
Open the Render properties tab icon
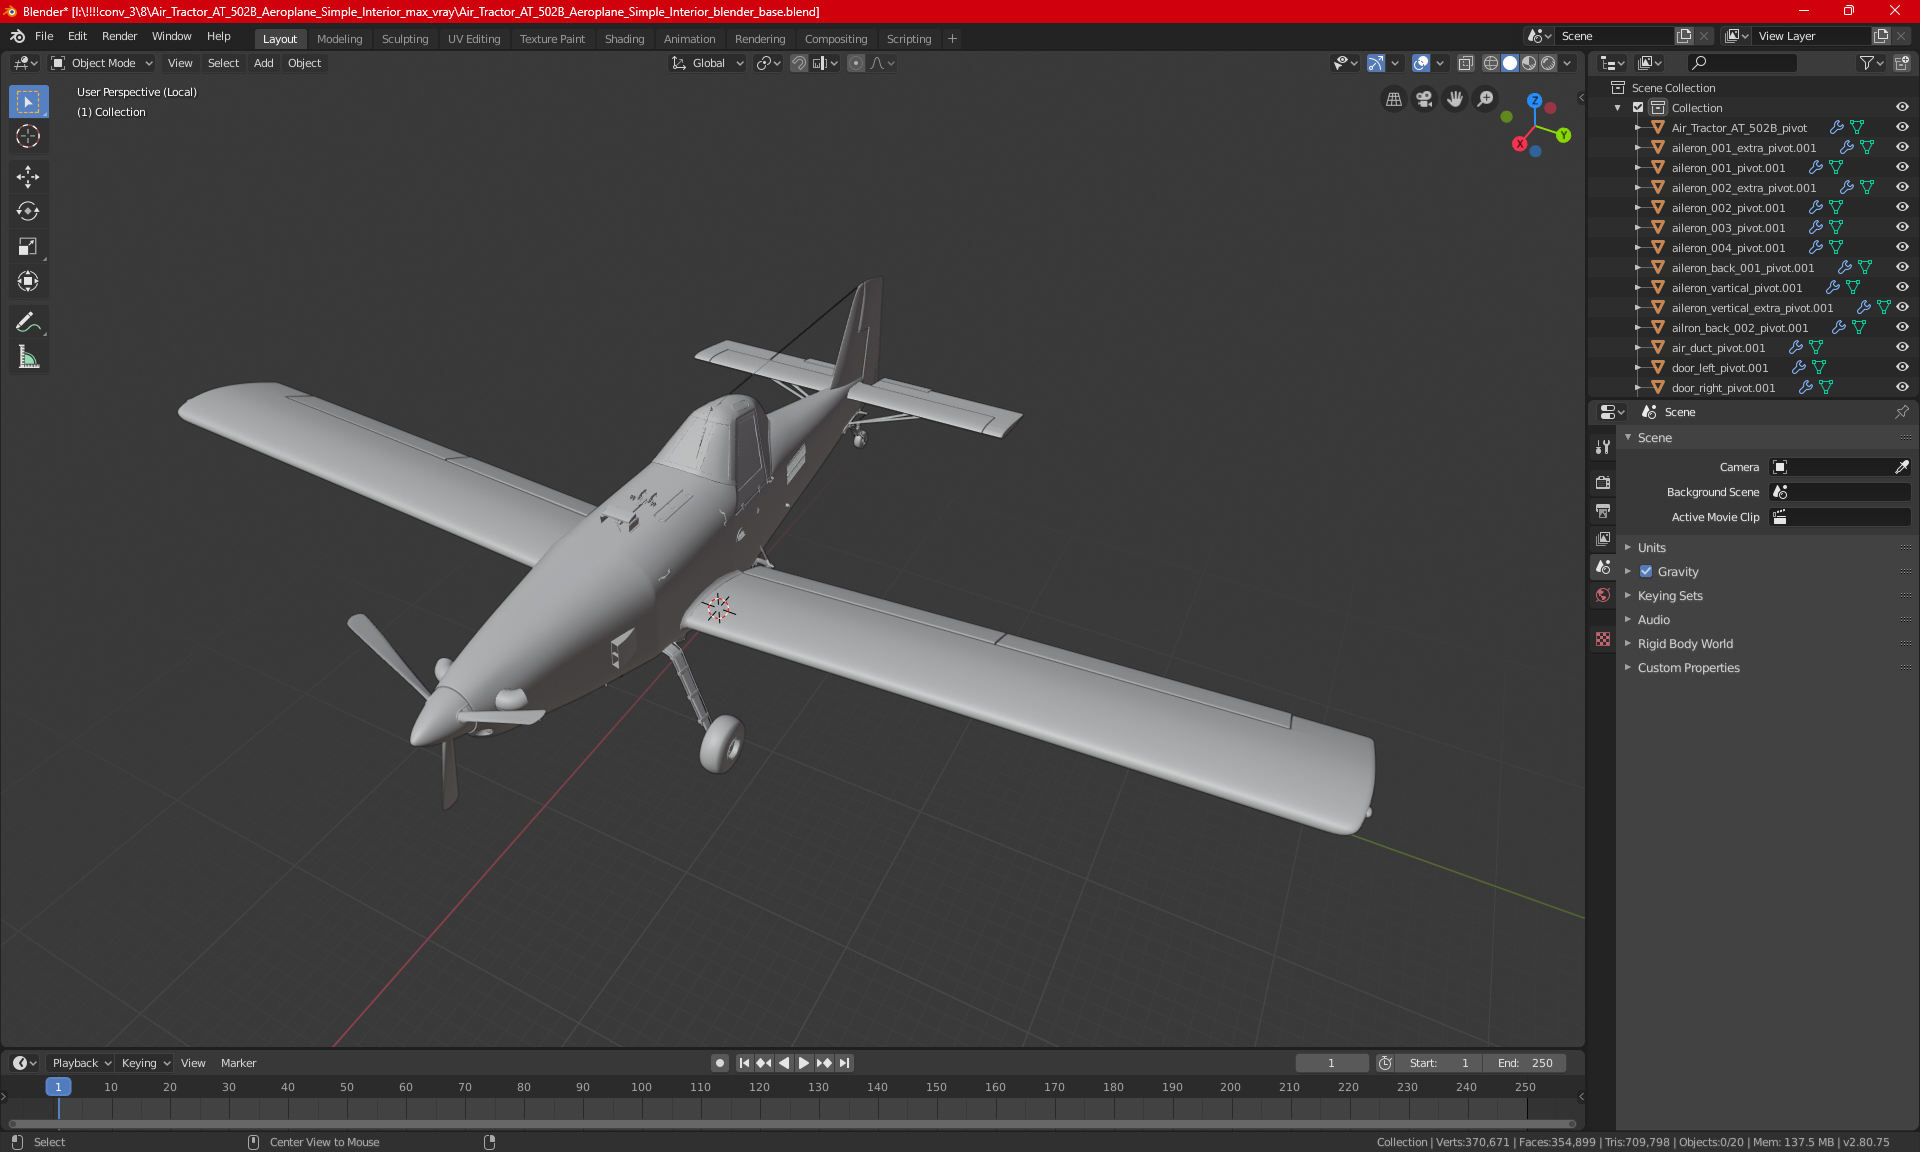(1603, 482)
